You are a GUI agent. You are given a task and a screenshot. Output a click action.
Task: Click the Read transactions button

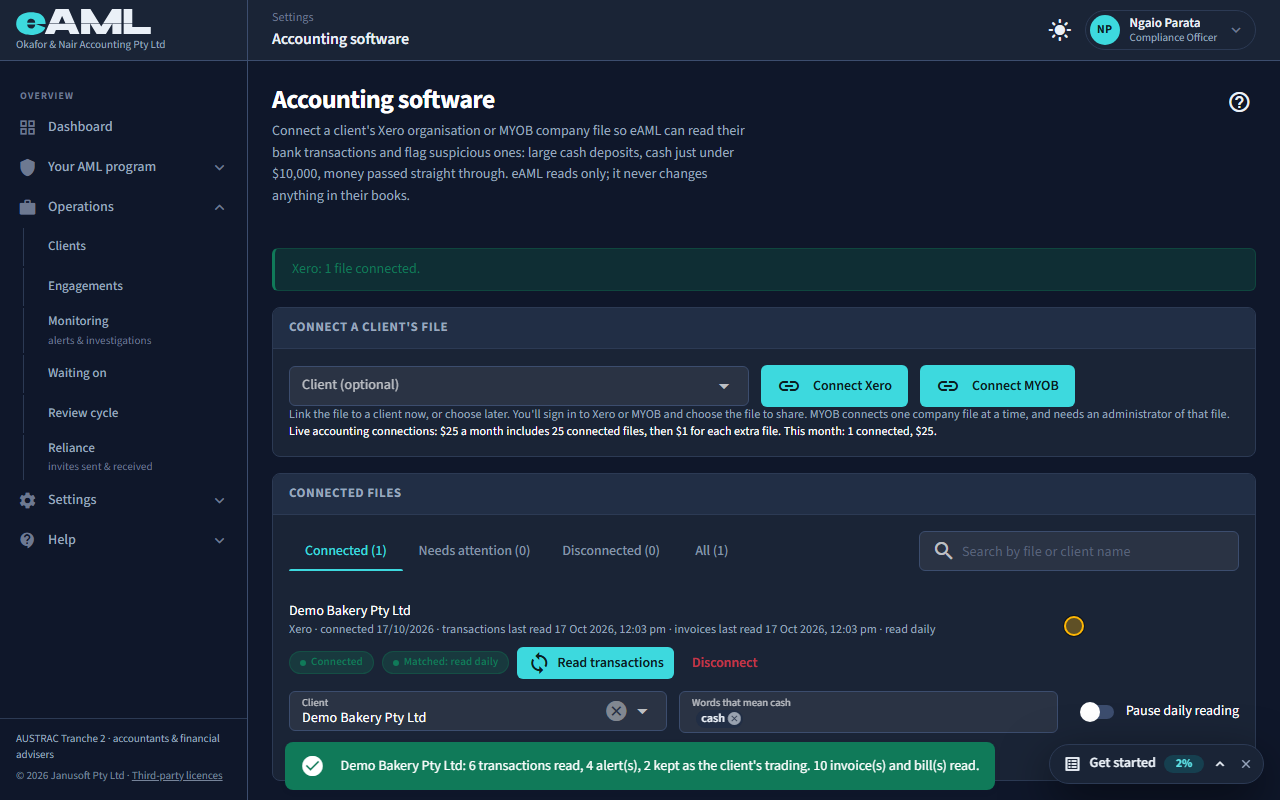595,663
